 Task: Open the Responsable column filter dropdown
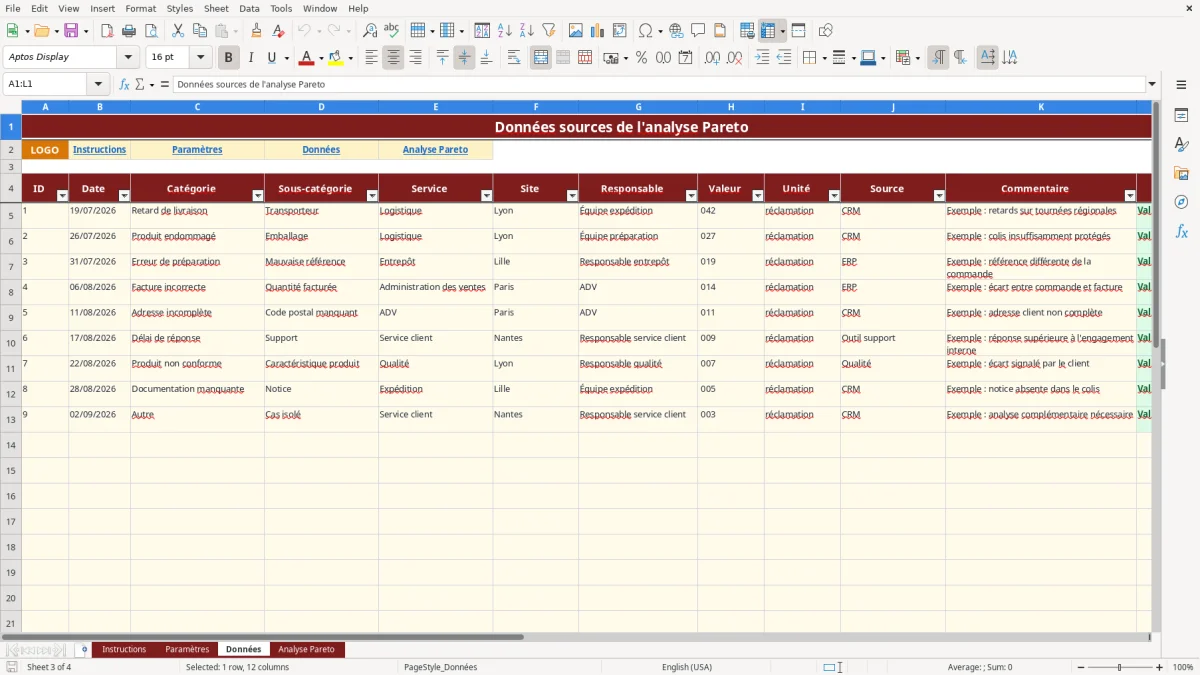click(x=691, y=196)
